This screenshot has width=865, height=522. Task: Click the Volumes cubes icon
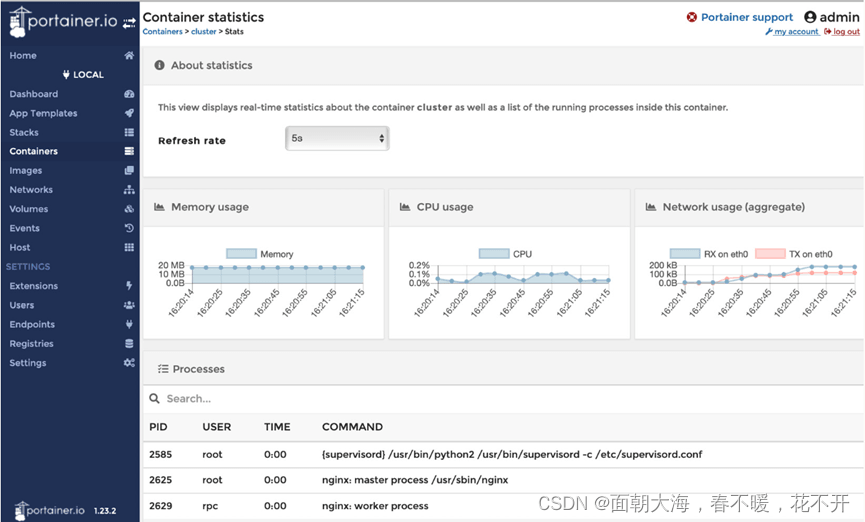click(x=129, y=209)
